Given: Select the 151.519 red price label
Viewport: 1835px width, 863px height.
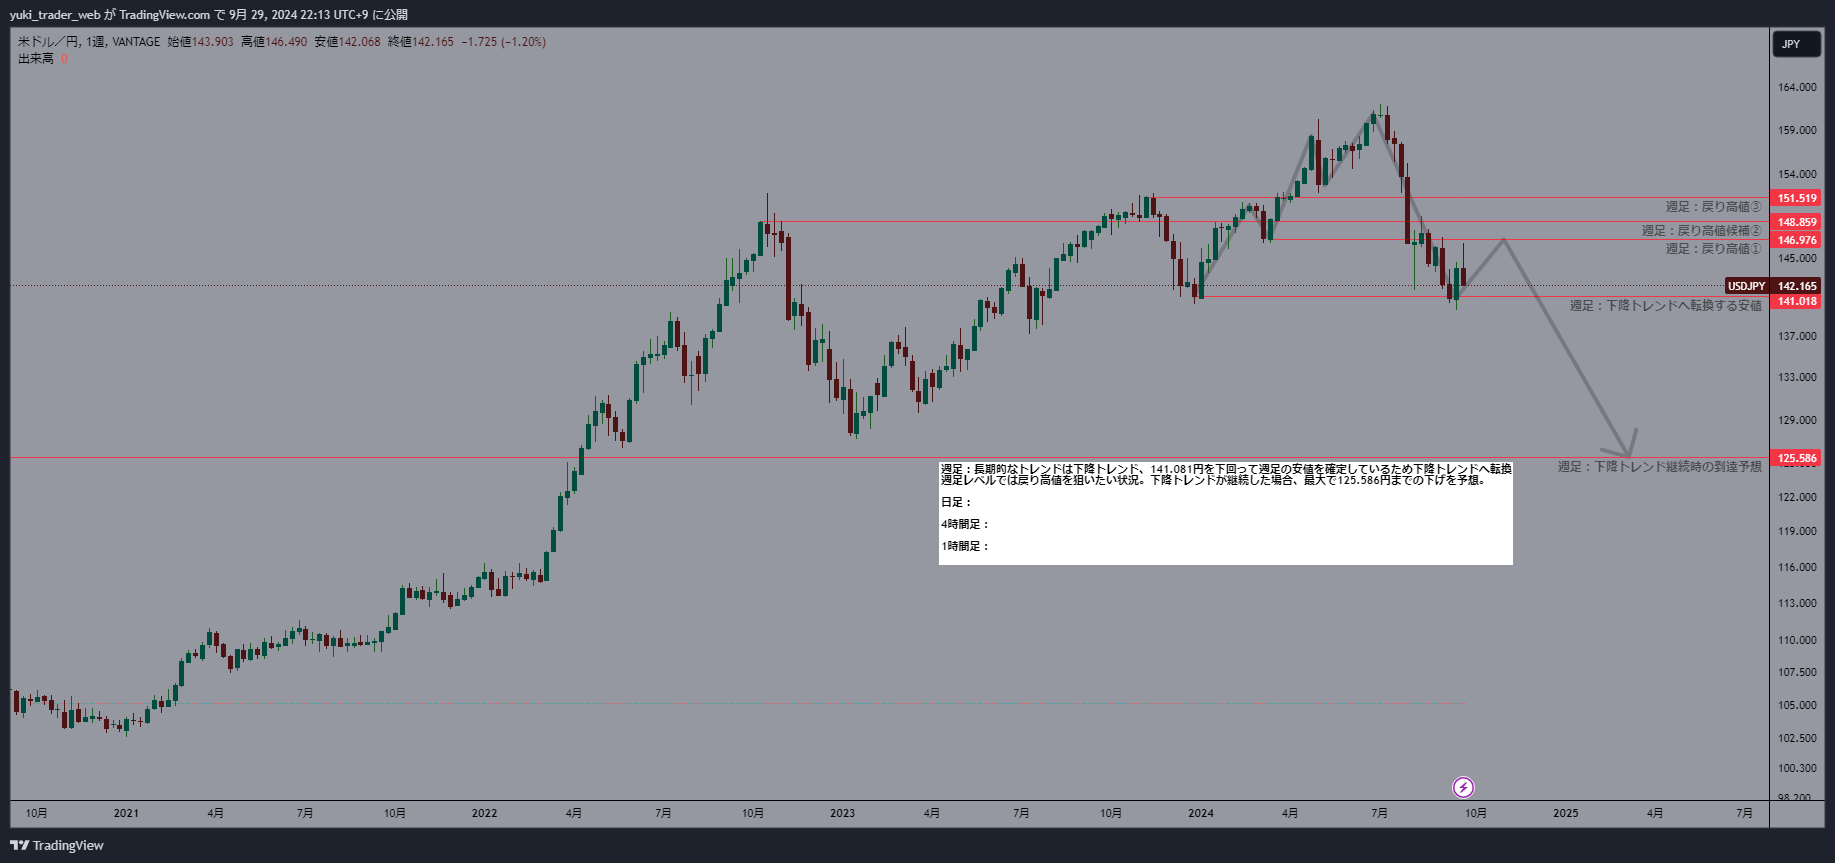Looking at the screenshot, I should (1796, 198).
